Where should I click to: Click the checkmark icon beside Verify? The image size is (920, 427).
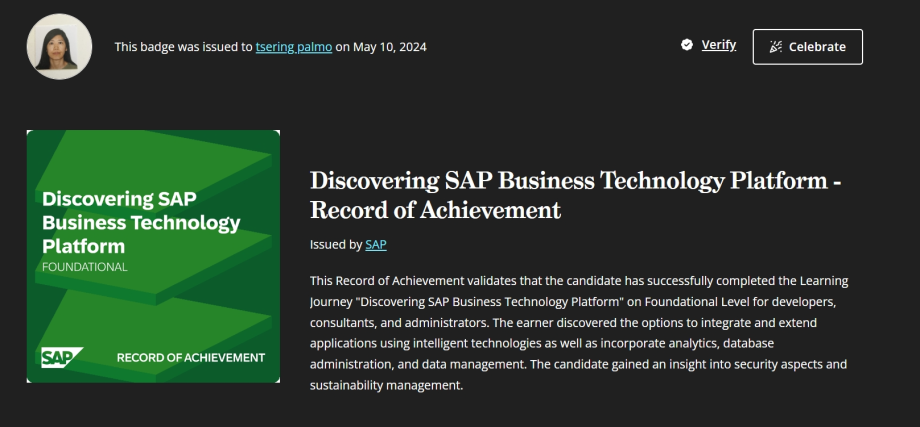click(687, 45)
